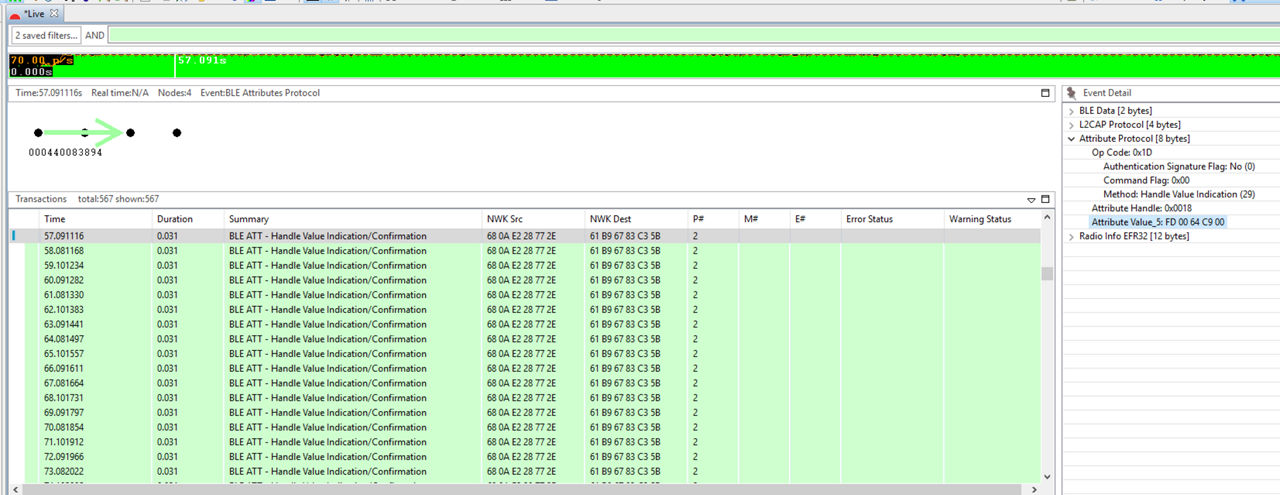Click scroll-up arrow of transactions scrollbar
The image size is (1280, 495).
click(x=1047, y=218)
